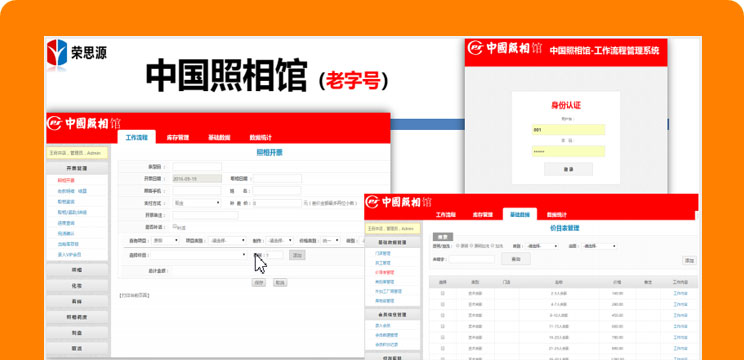The width and height of the screenshot is (744, 360).
Task: Open the 工作流程 tab in the 照相开票 window
Action: tap(136, 138)
